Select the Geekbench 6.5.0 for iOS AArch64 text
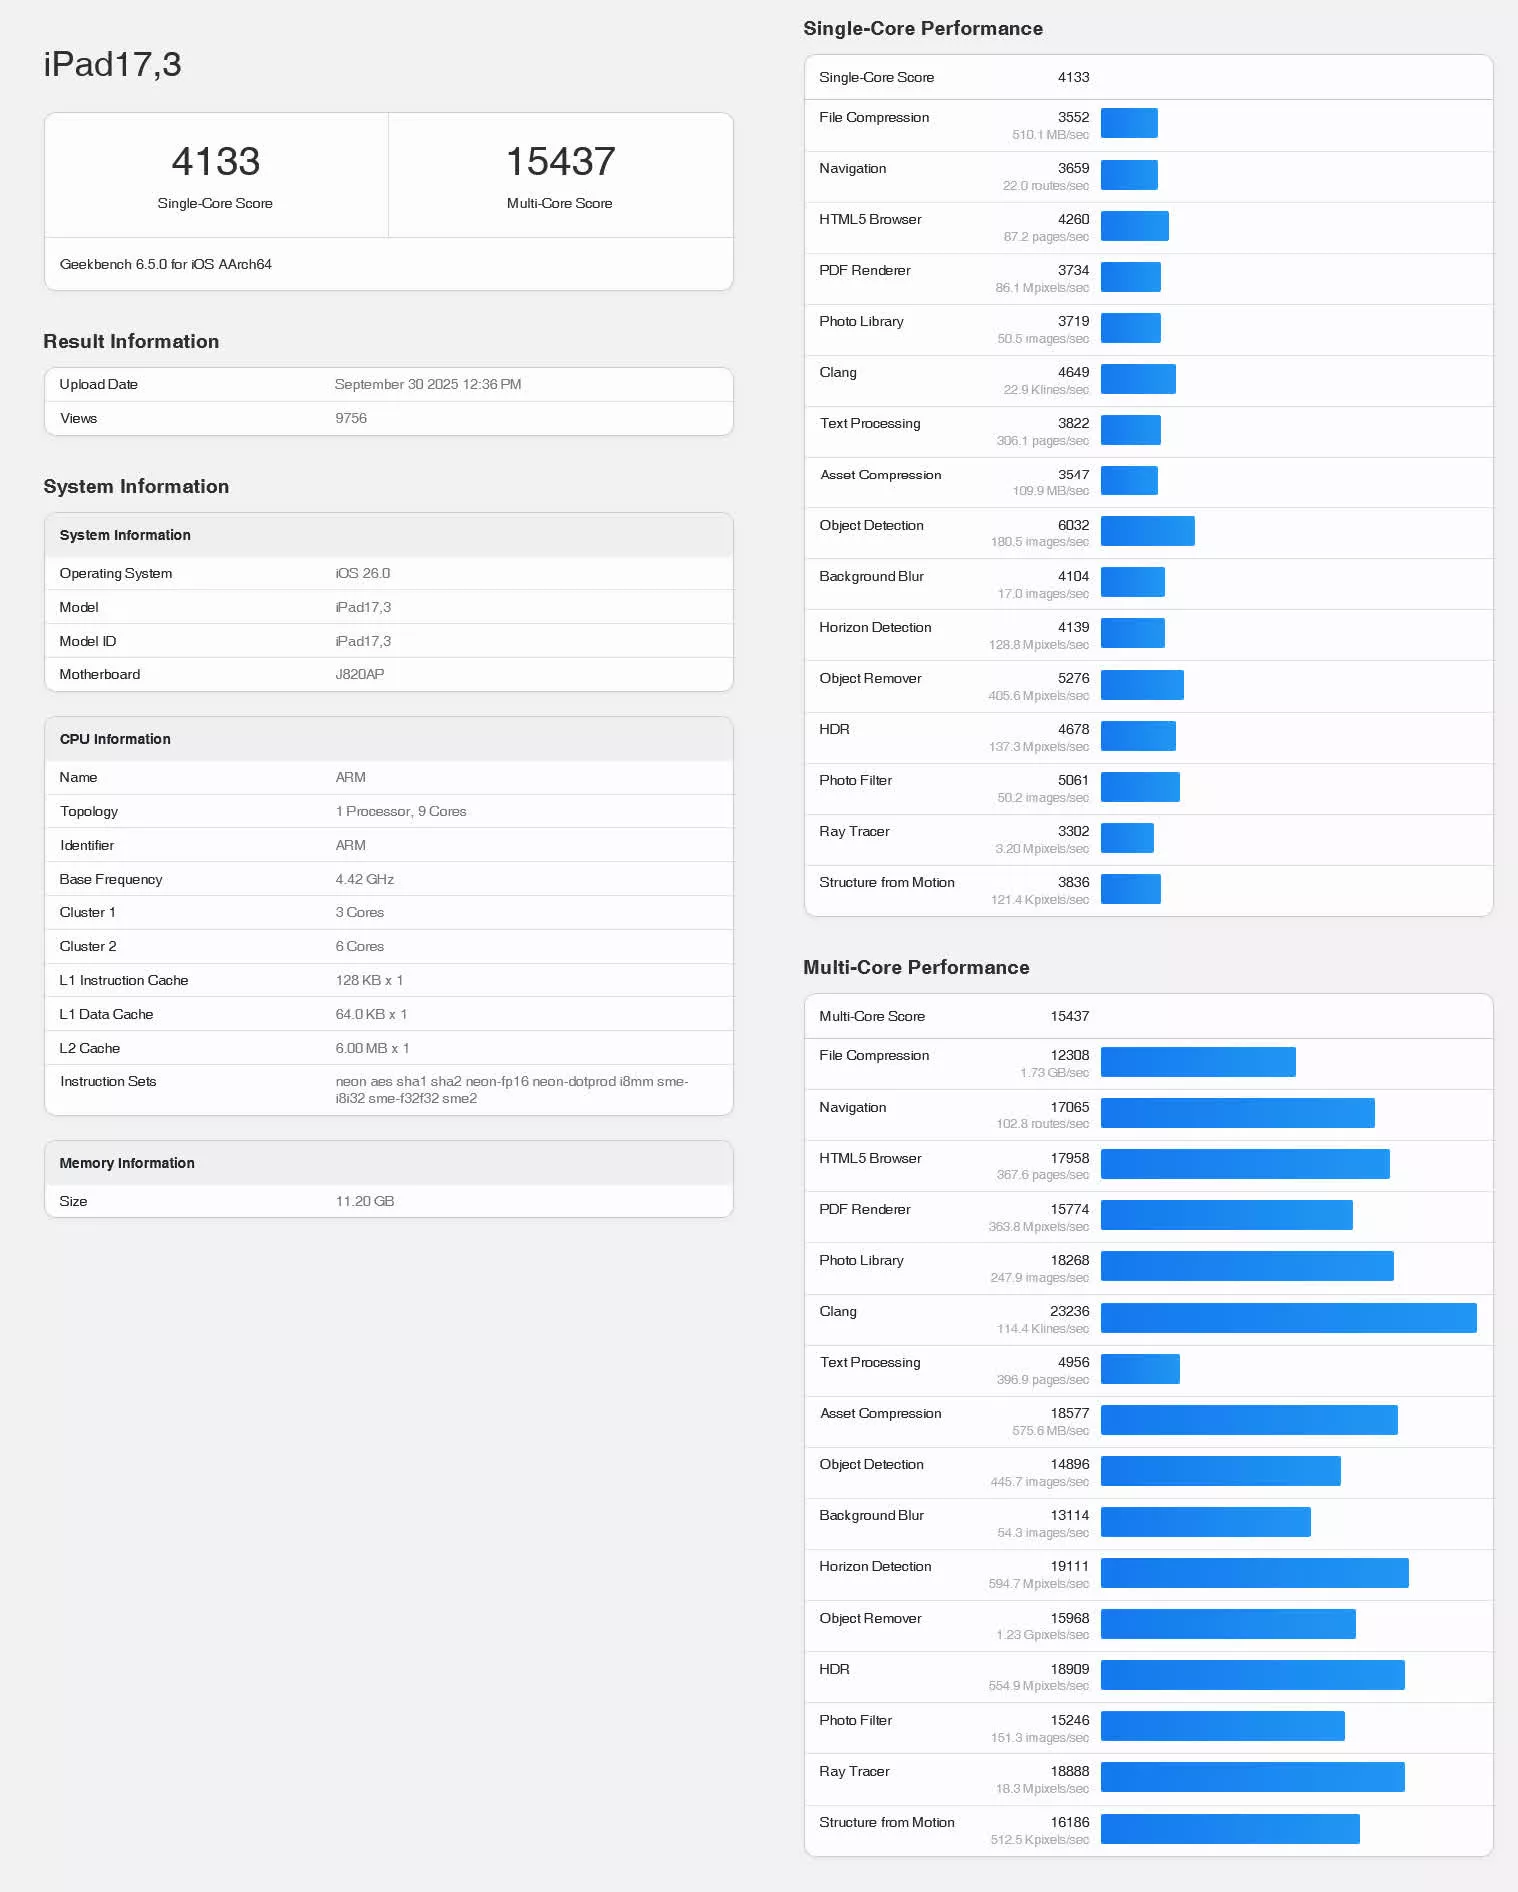 [166, 264]
